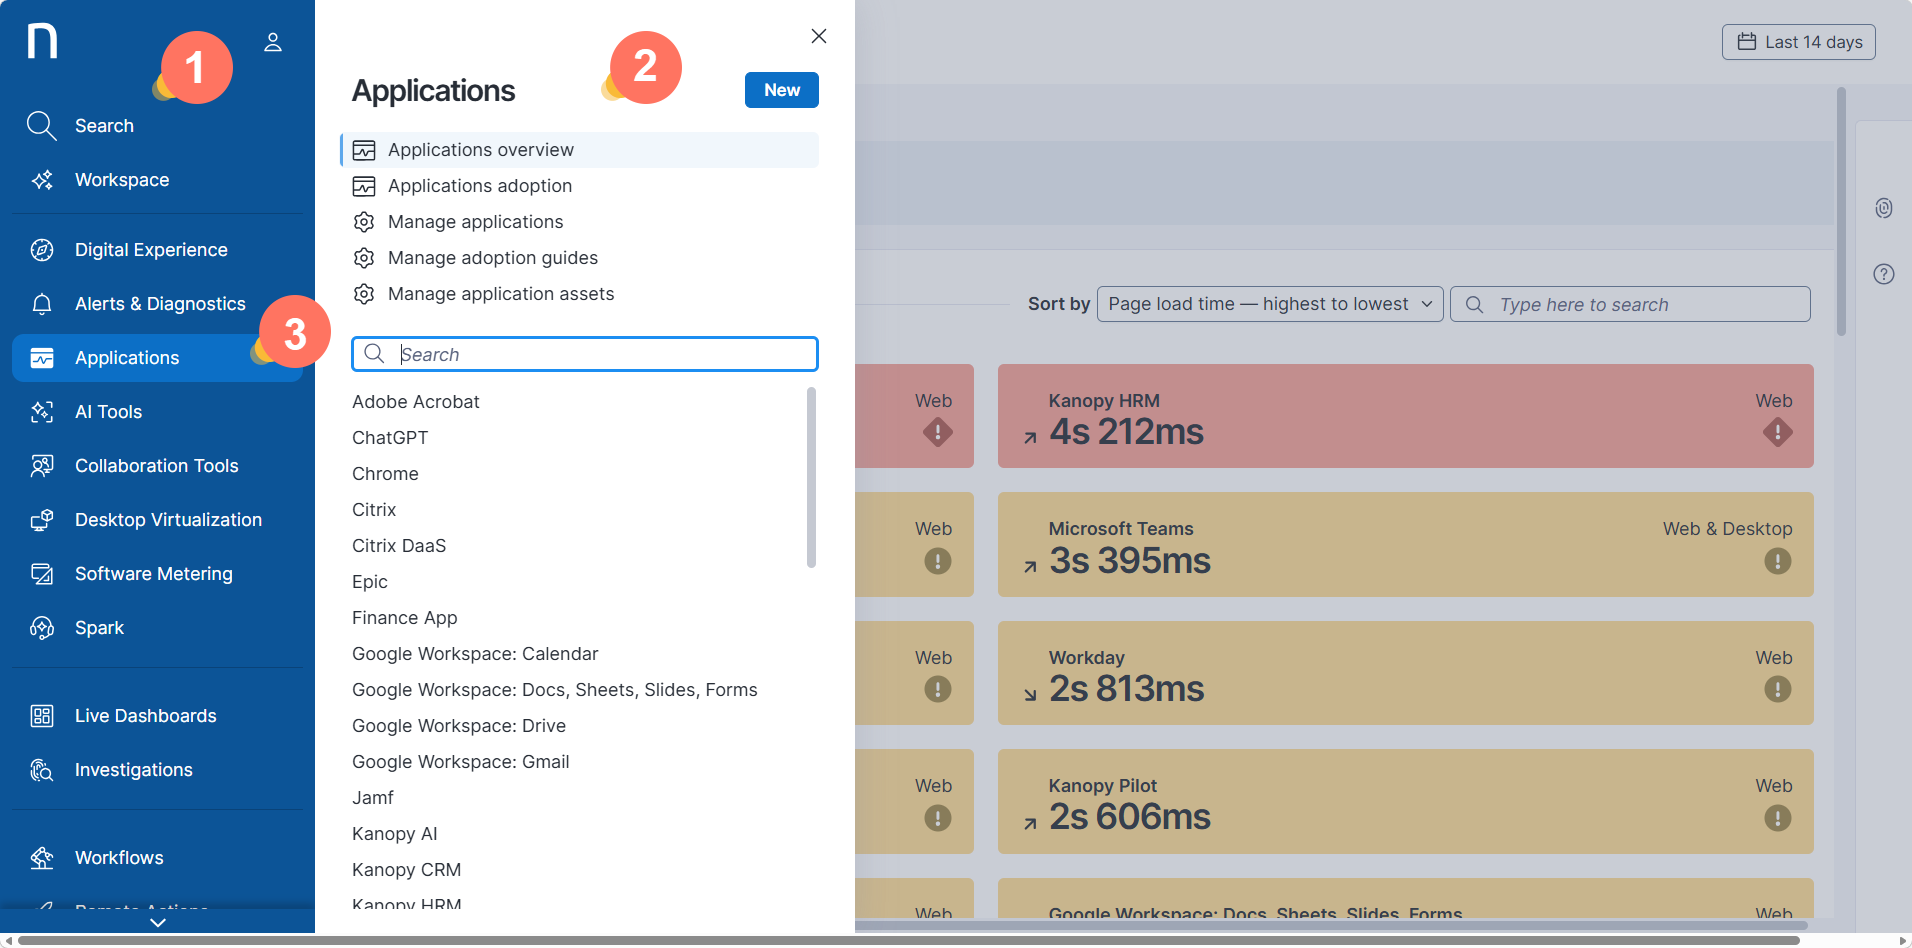The image size is (1912, 948).
Task: Open the Search magnifier in sidebar
Action: coord(41,126)
